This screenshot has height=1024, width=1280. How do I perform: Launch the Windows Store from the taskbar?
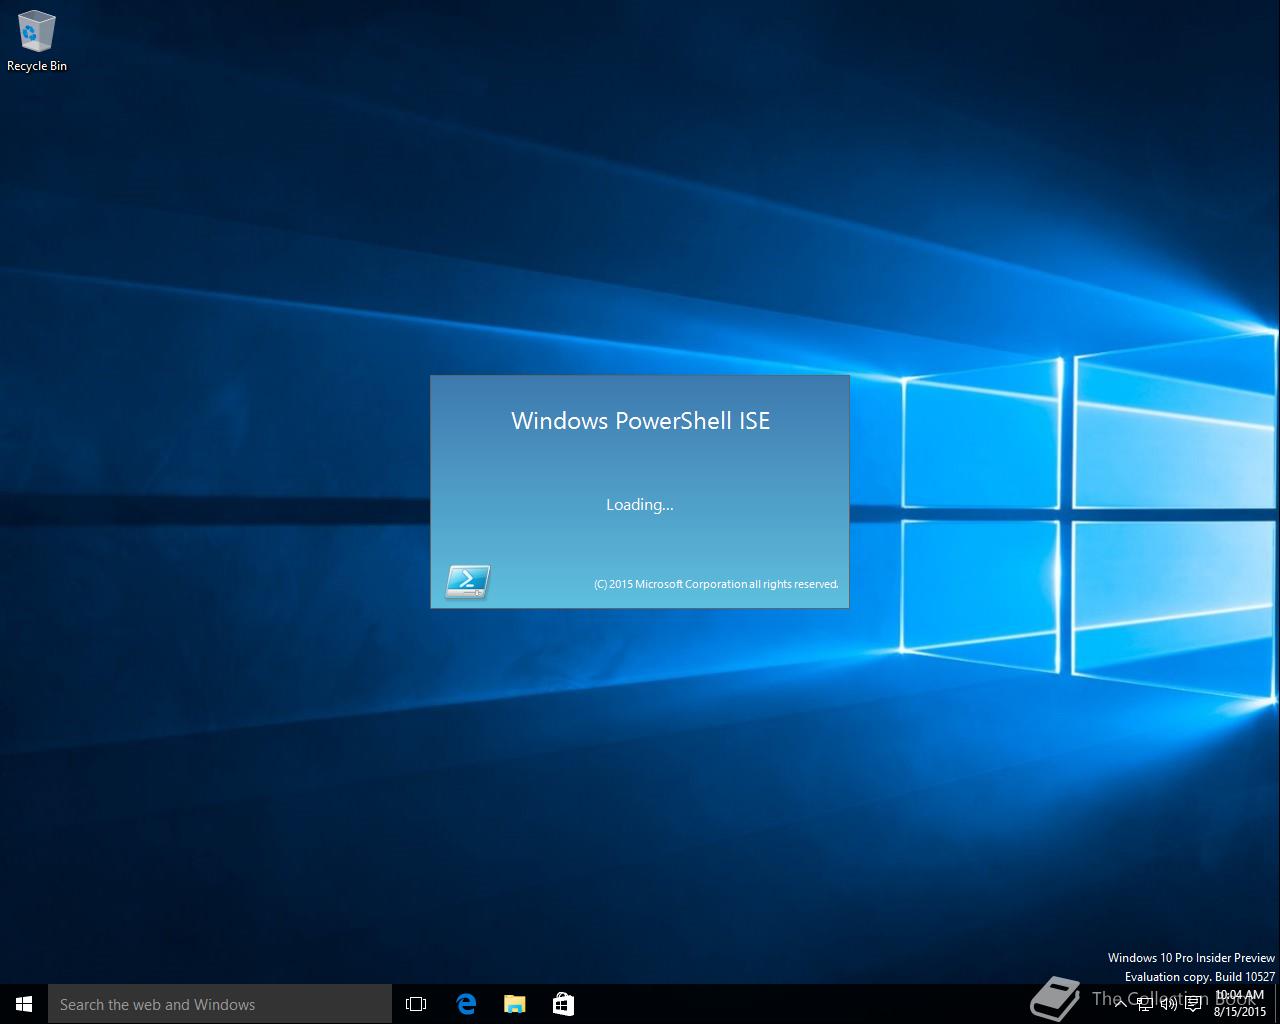tap(563, 1004)
